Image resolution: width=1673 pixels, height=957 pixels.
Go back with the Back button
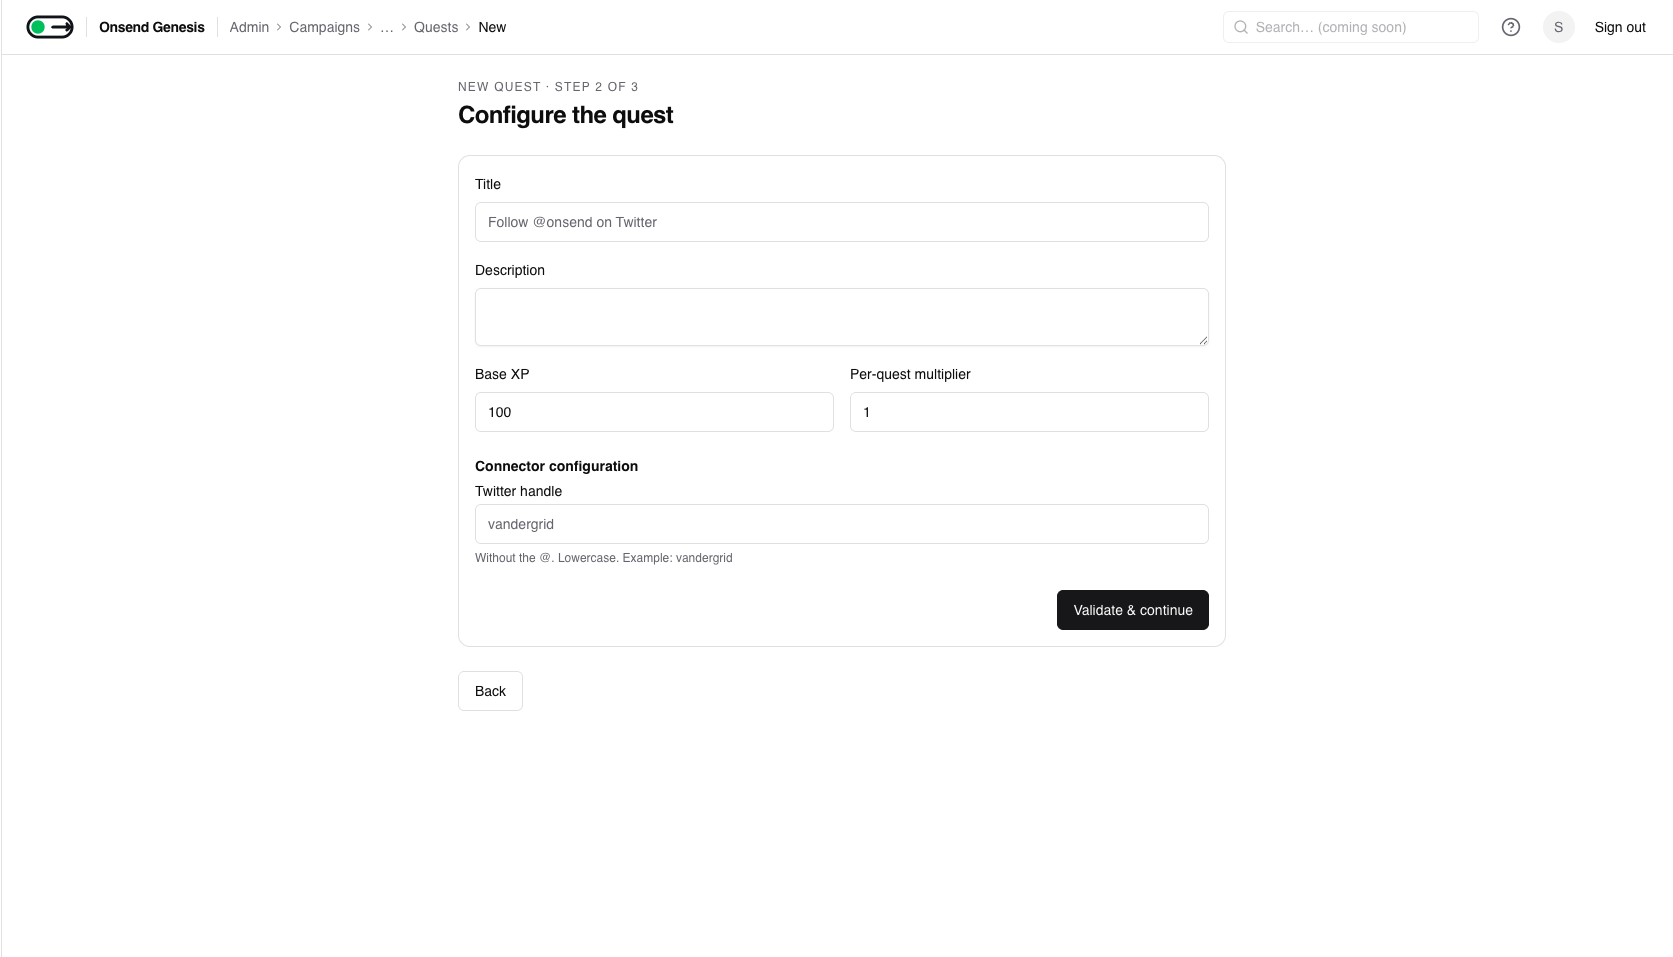click(x=490, y=691)
